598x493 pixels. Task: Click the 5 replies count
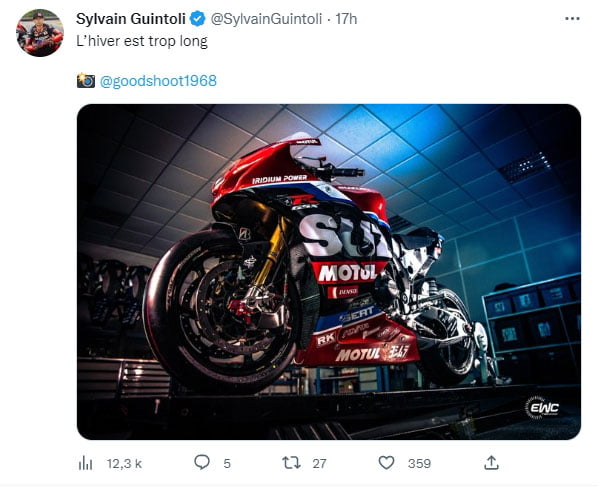click(227, 464)
